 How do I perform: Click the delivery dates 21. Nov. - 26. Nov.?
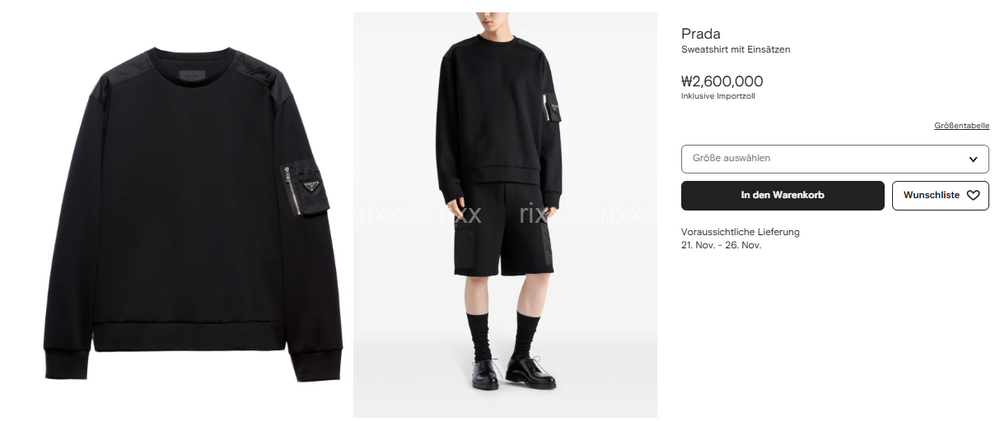click(x=721, y=246)
